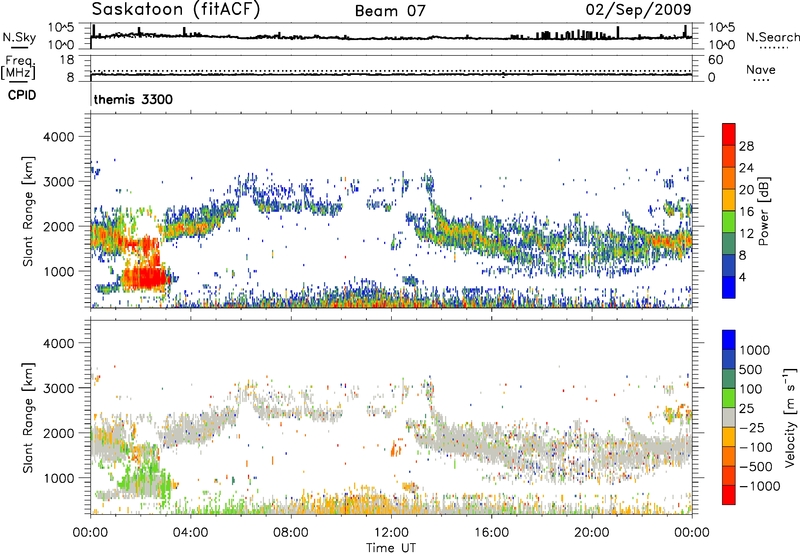This screenshot has width=800, height=554.
Task: Click the Slant Range label of power panel
Action: [28, 211]
